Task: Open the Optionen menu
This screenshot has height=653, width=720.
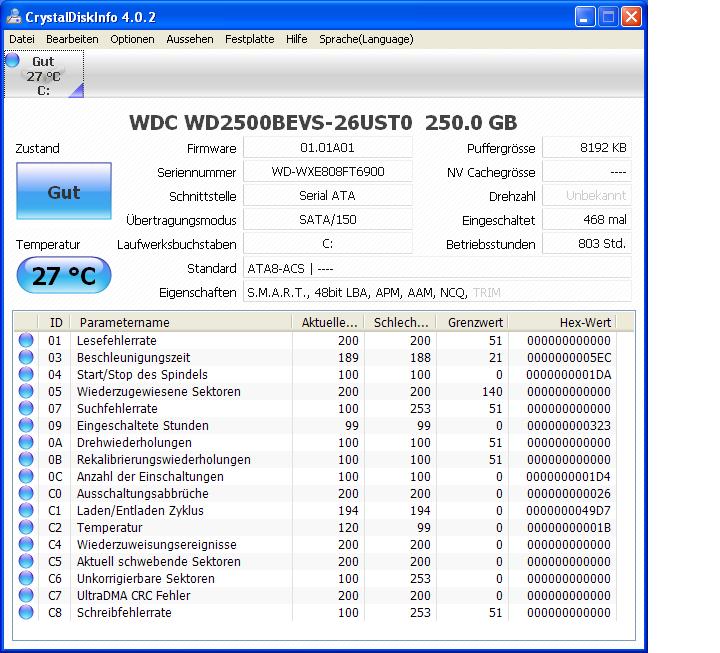Action: click(132, 39)
